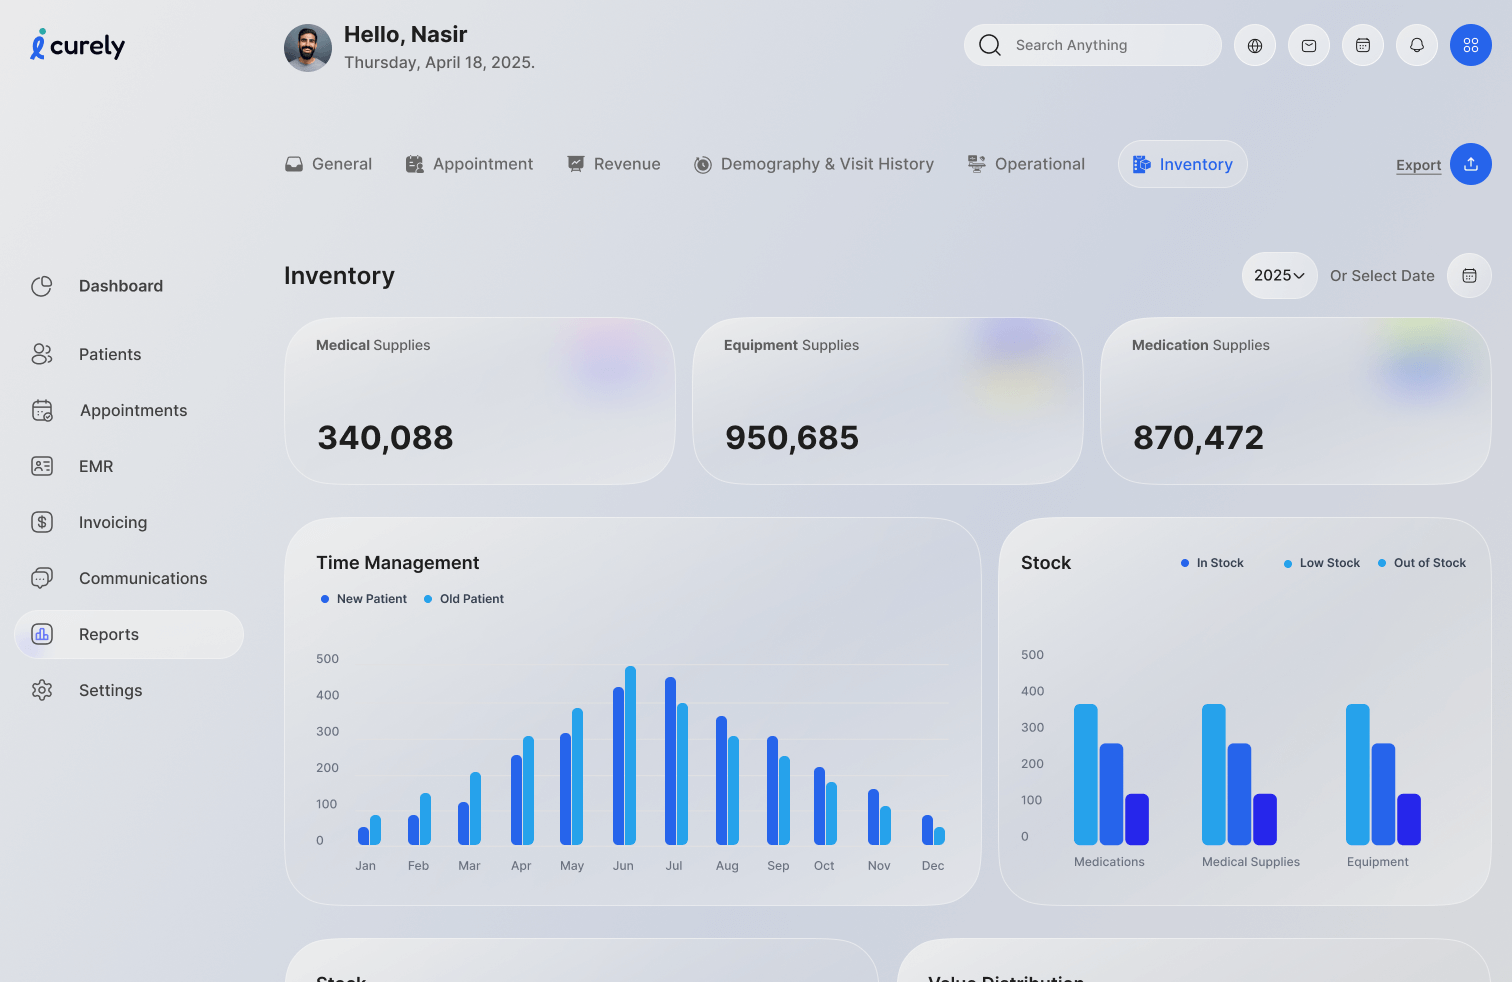The width and height of the screenshot is (1512, 982).
Task: Click the globe language icon
Action: coord(1255,45)
